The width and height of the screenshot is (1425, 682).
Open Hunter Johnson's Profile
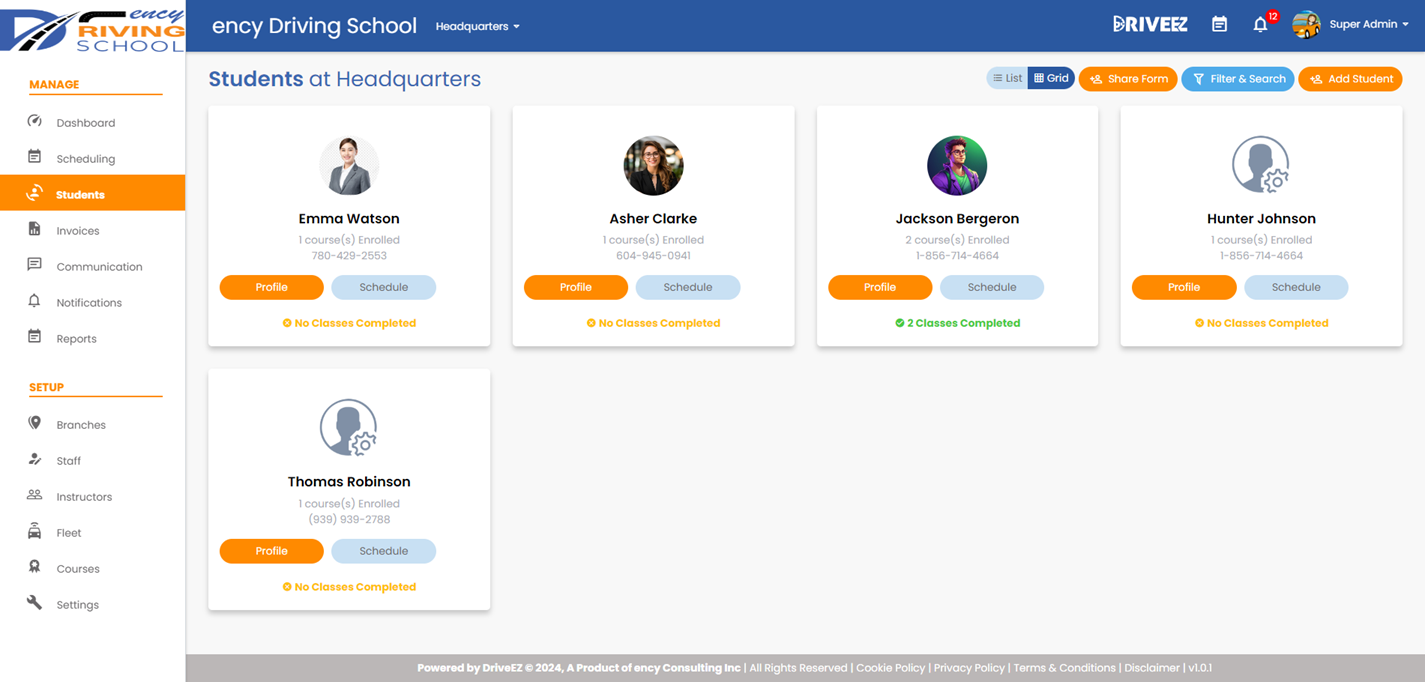[x=1184, y=287]
